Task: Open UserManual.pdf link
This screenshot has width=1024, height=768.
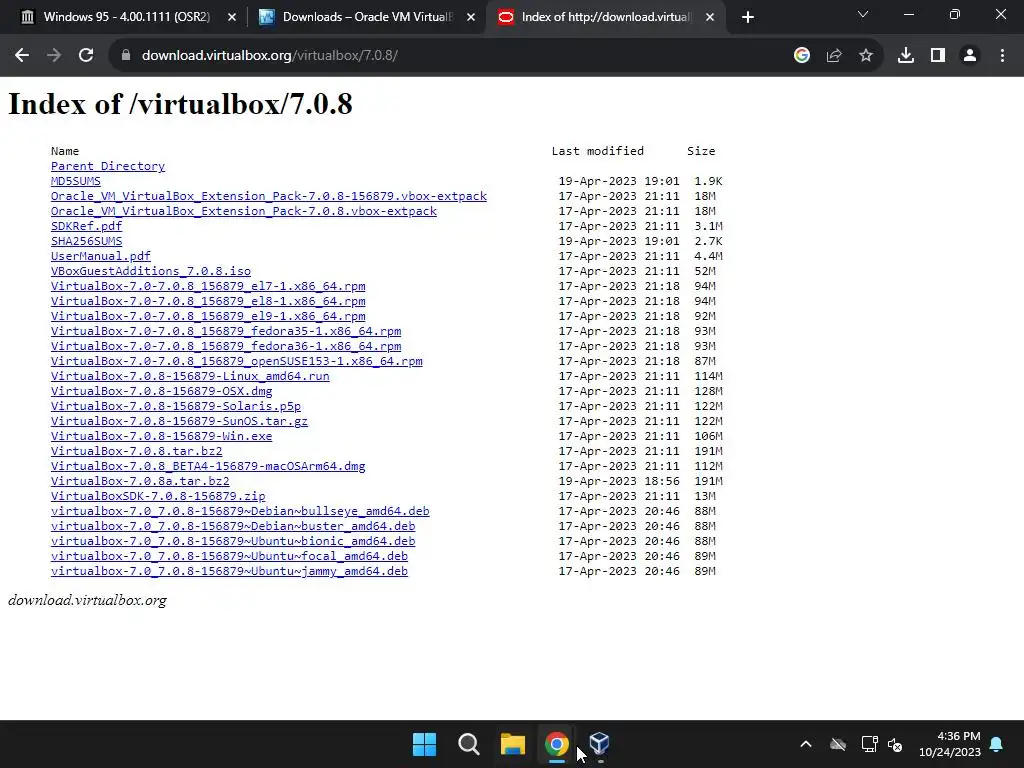Action: pyautogui.click(x=101, y=256)
